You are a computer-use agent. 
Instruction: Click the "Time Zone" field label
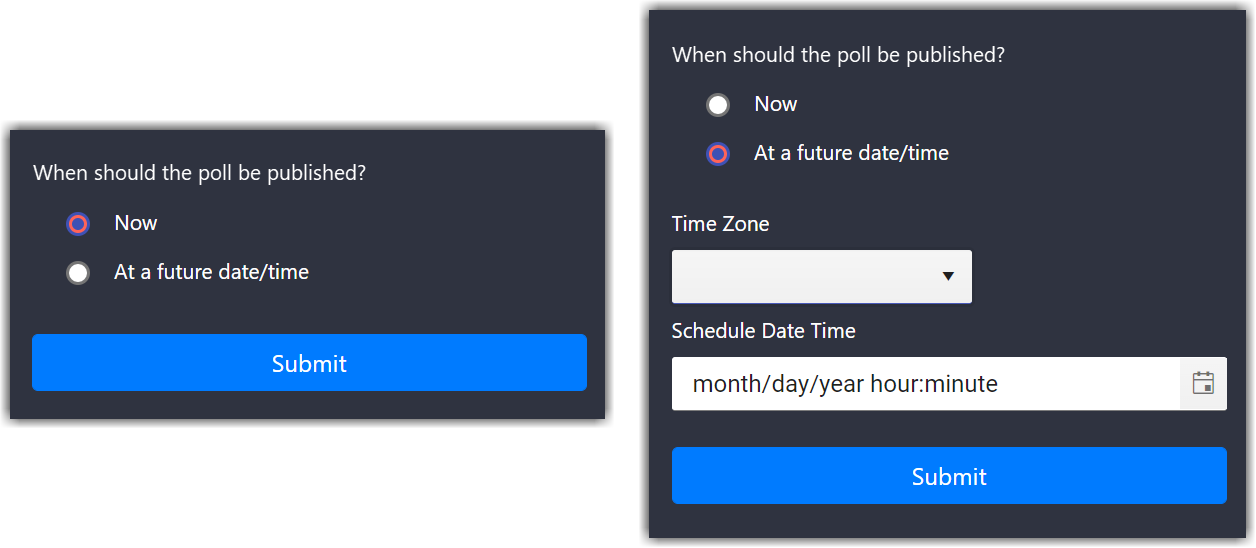tap(720, 224)
